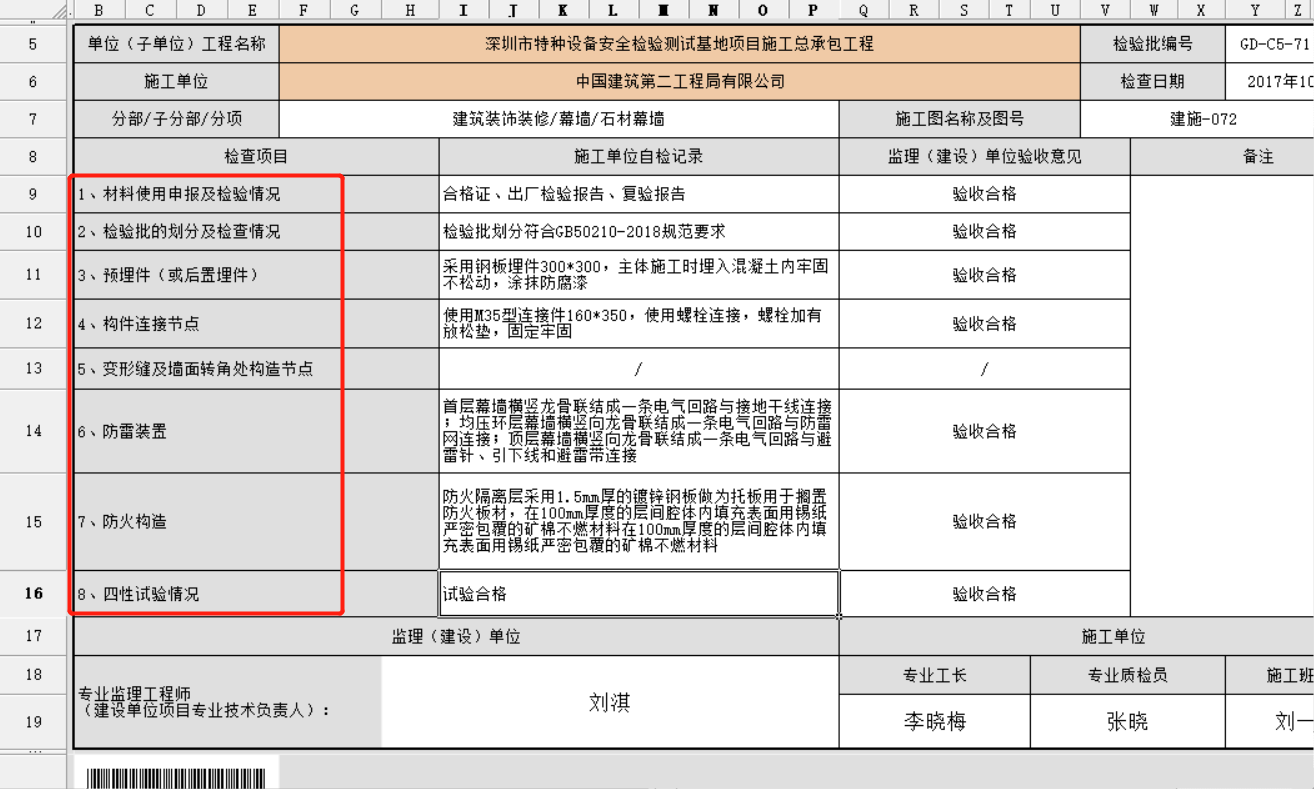Select the '检查日期' label cell
The image size is (1314, 789).
pos(1153,82)
